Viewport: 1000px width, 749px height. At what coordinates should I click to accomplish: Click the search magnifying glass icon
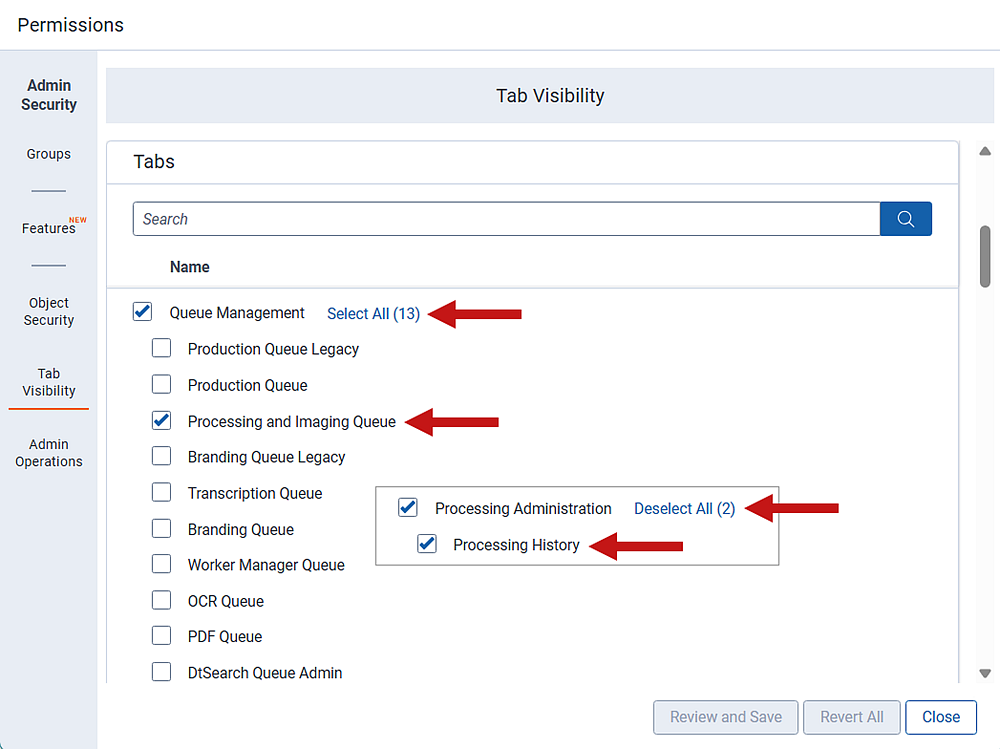tap(905, 218)
